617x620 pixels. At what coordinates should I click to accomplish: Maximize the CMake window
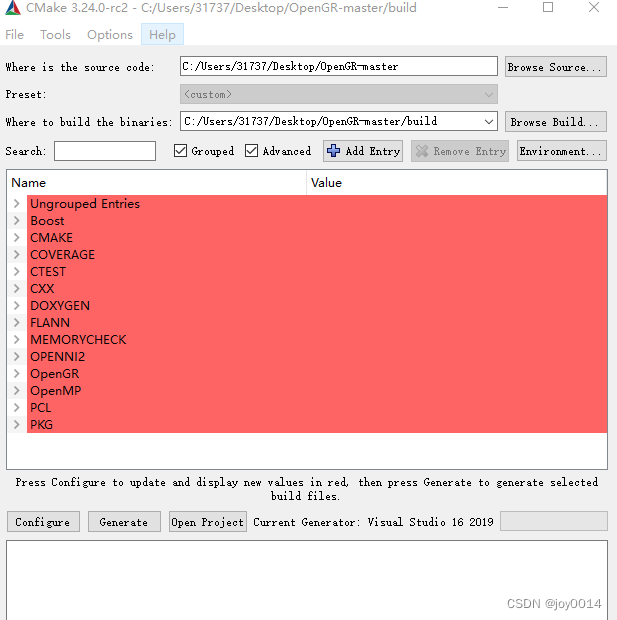pos(548,8)
